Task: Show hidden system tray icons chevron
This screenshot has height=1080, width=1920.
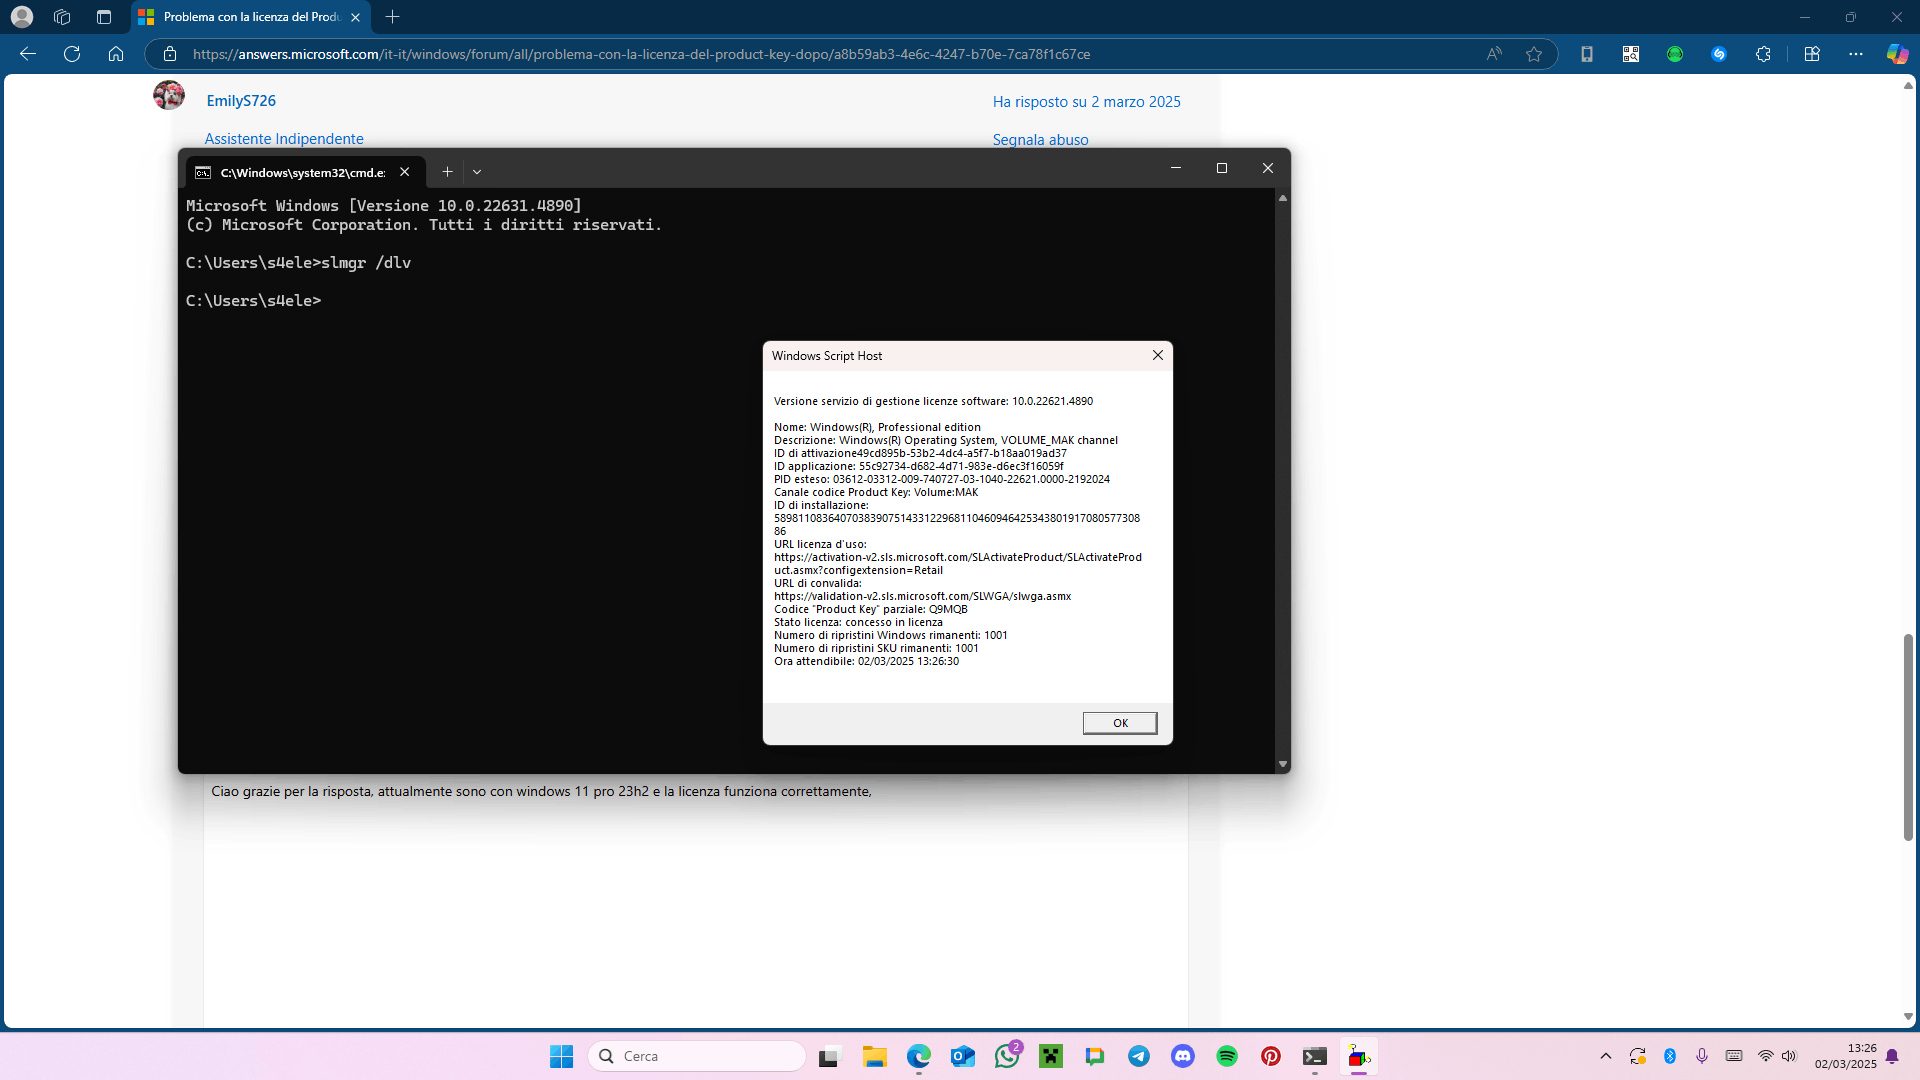Action: pos(1606,1056)
